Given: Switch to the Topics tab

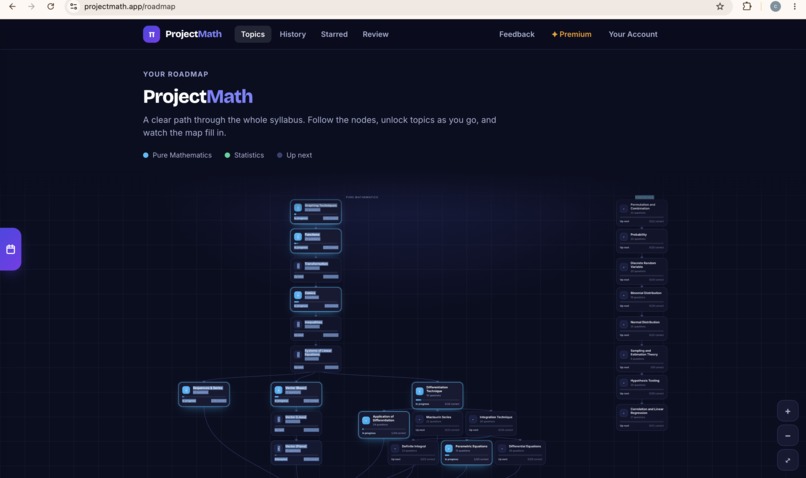Looking at the screenshot, I should pos(253,34).
